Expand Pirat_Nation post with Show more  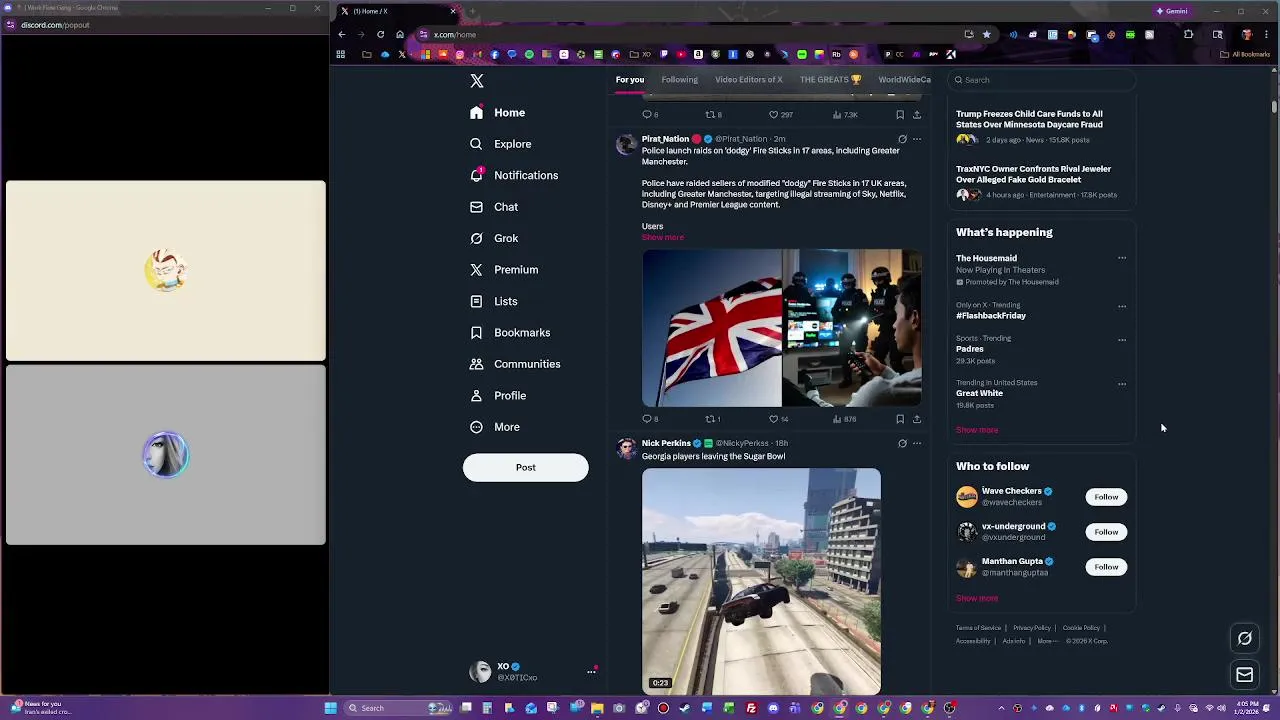(663, 237)
